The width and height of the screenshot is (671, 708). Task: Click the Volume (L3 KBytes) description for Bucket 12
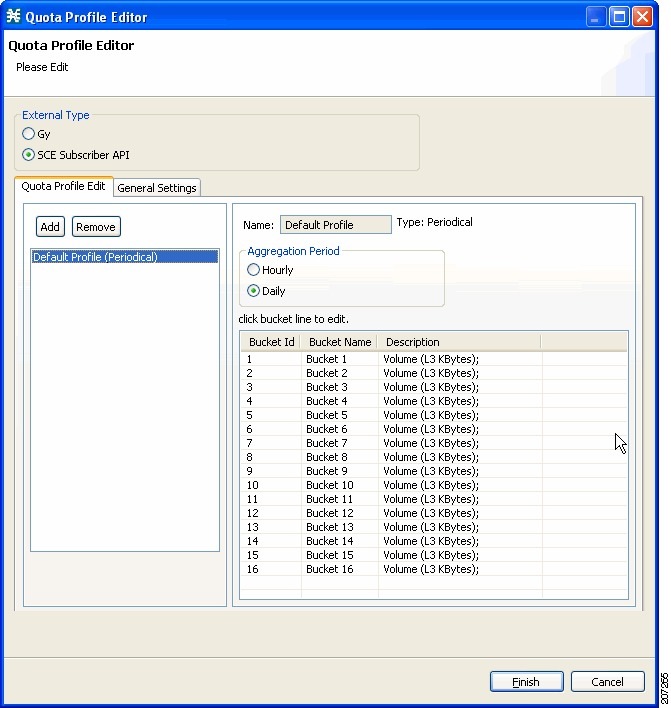point(460,513)
